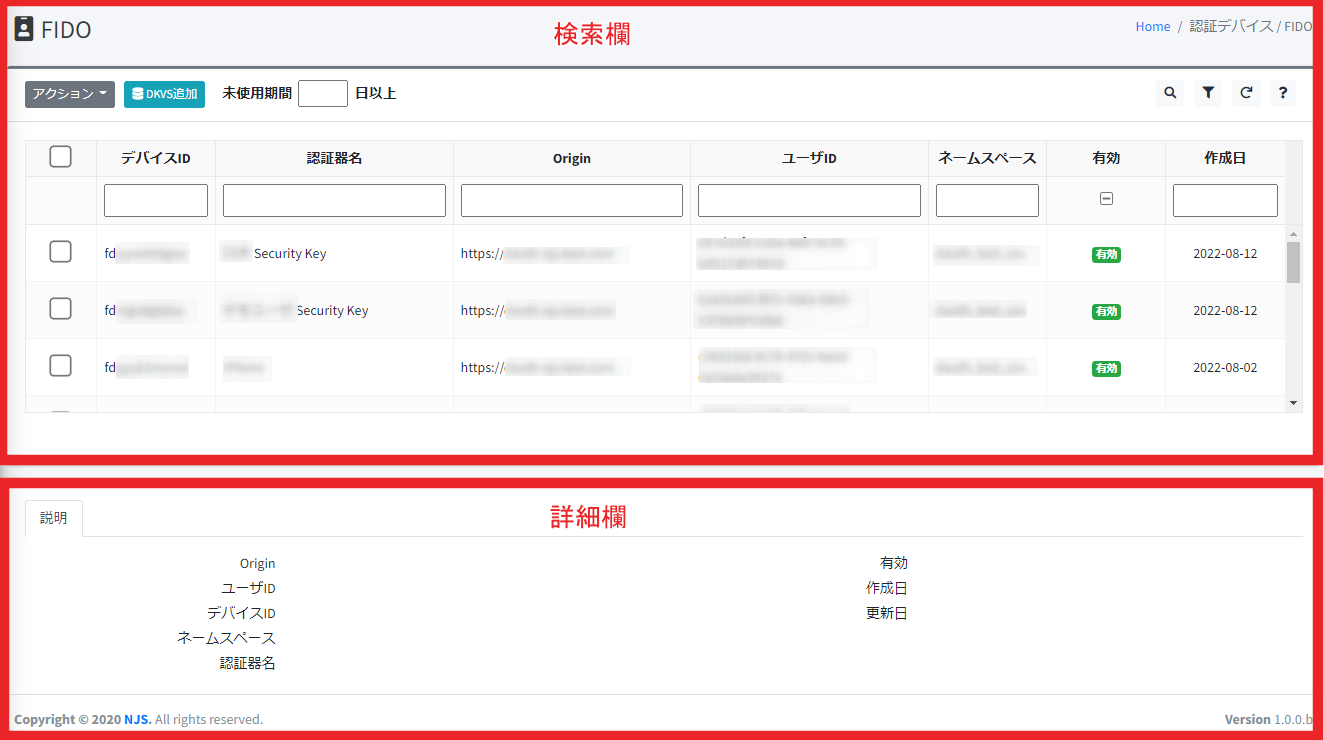
Task: Click the 有効 filter indeterminate box icon
Action: [x=1106, y=199]
